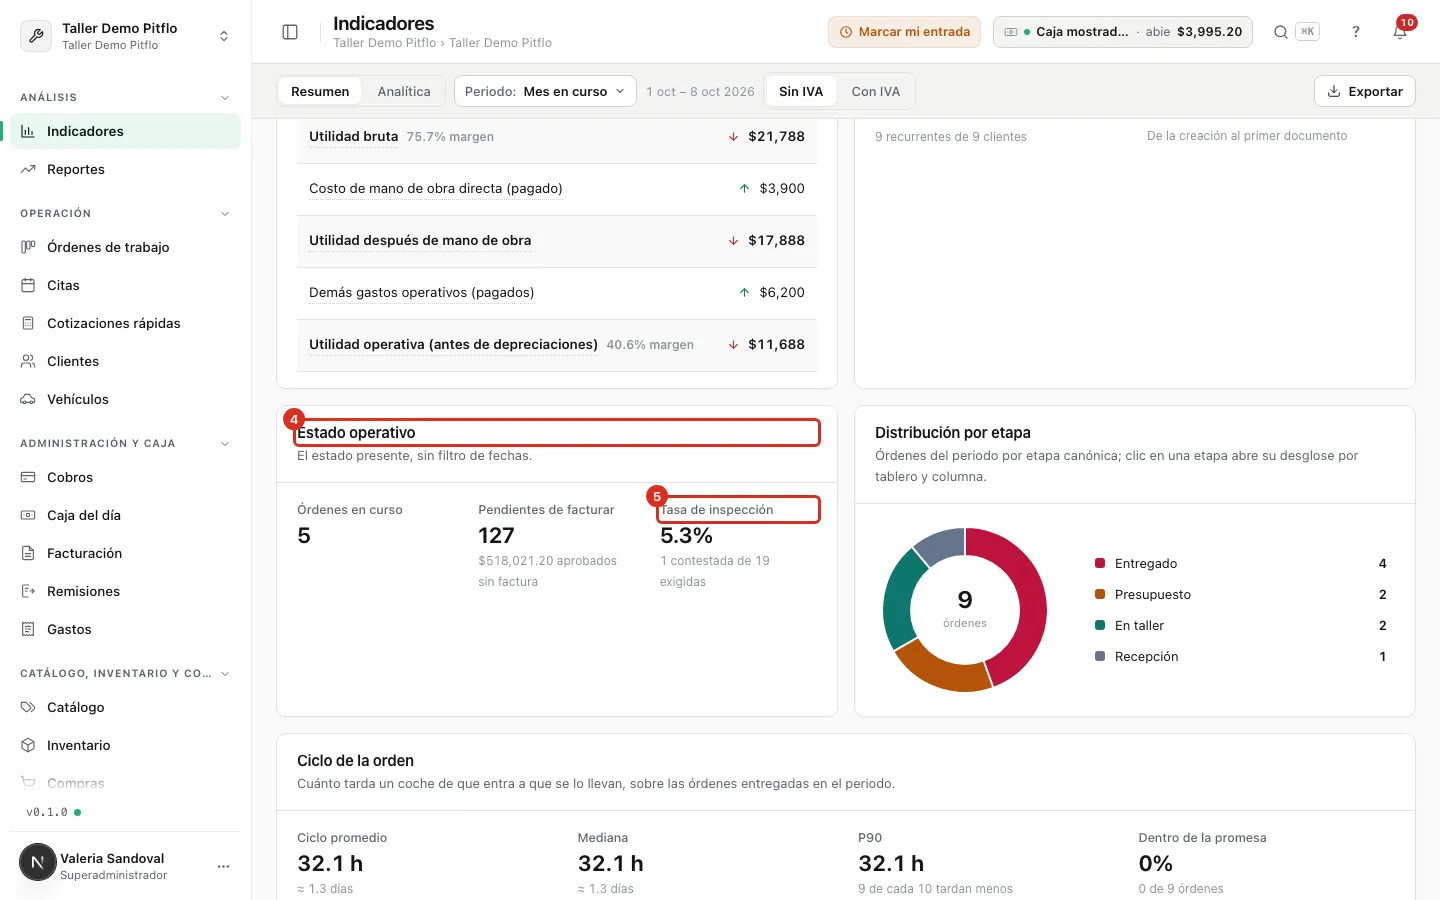1440x900 pixels.
Task: Select the Sin IVA option
Action: [801, 91]
